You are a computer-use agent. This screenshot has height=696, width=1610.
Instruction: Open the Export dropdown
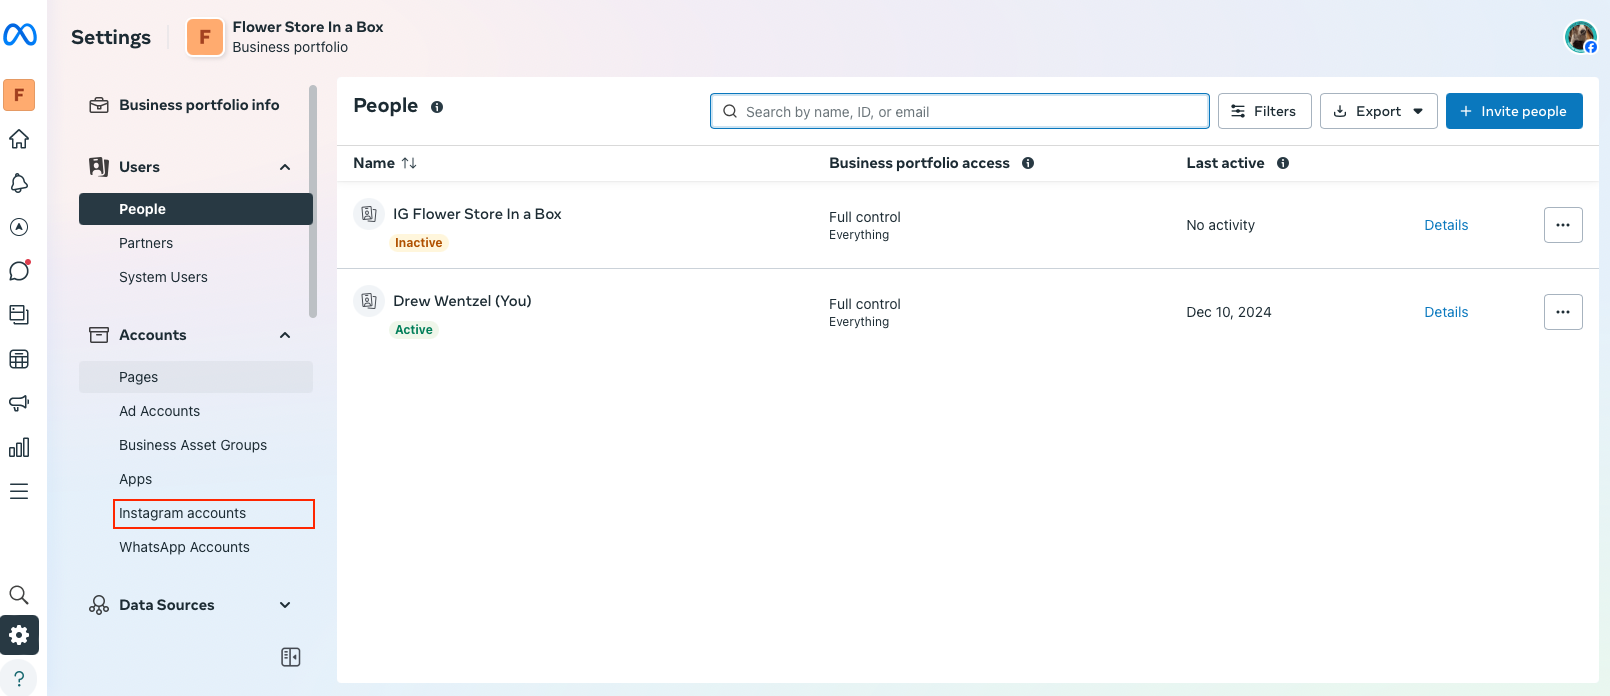pyautogui.click(x=1379, y=111)
